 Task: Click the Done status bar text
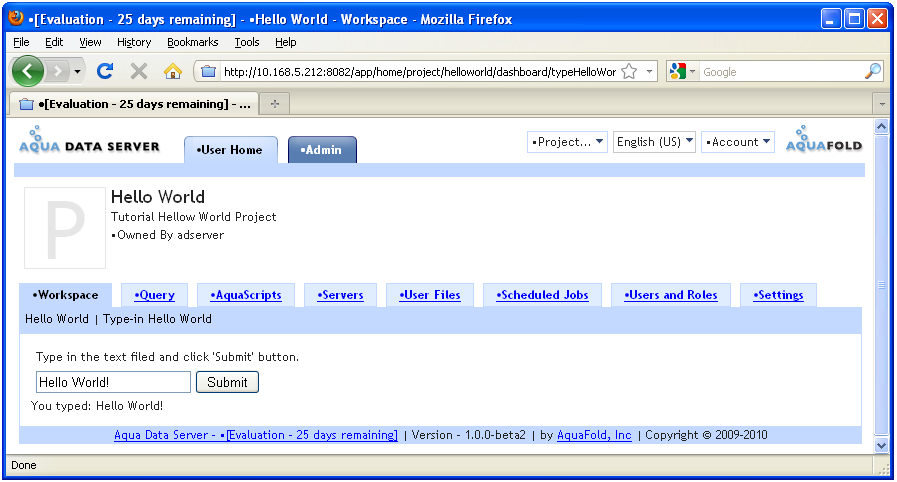click(x=23, y=465)
